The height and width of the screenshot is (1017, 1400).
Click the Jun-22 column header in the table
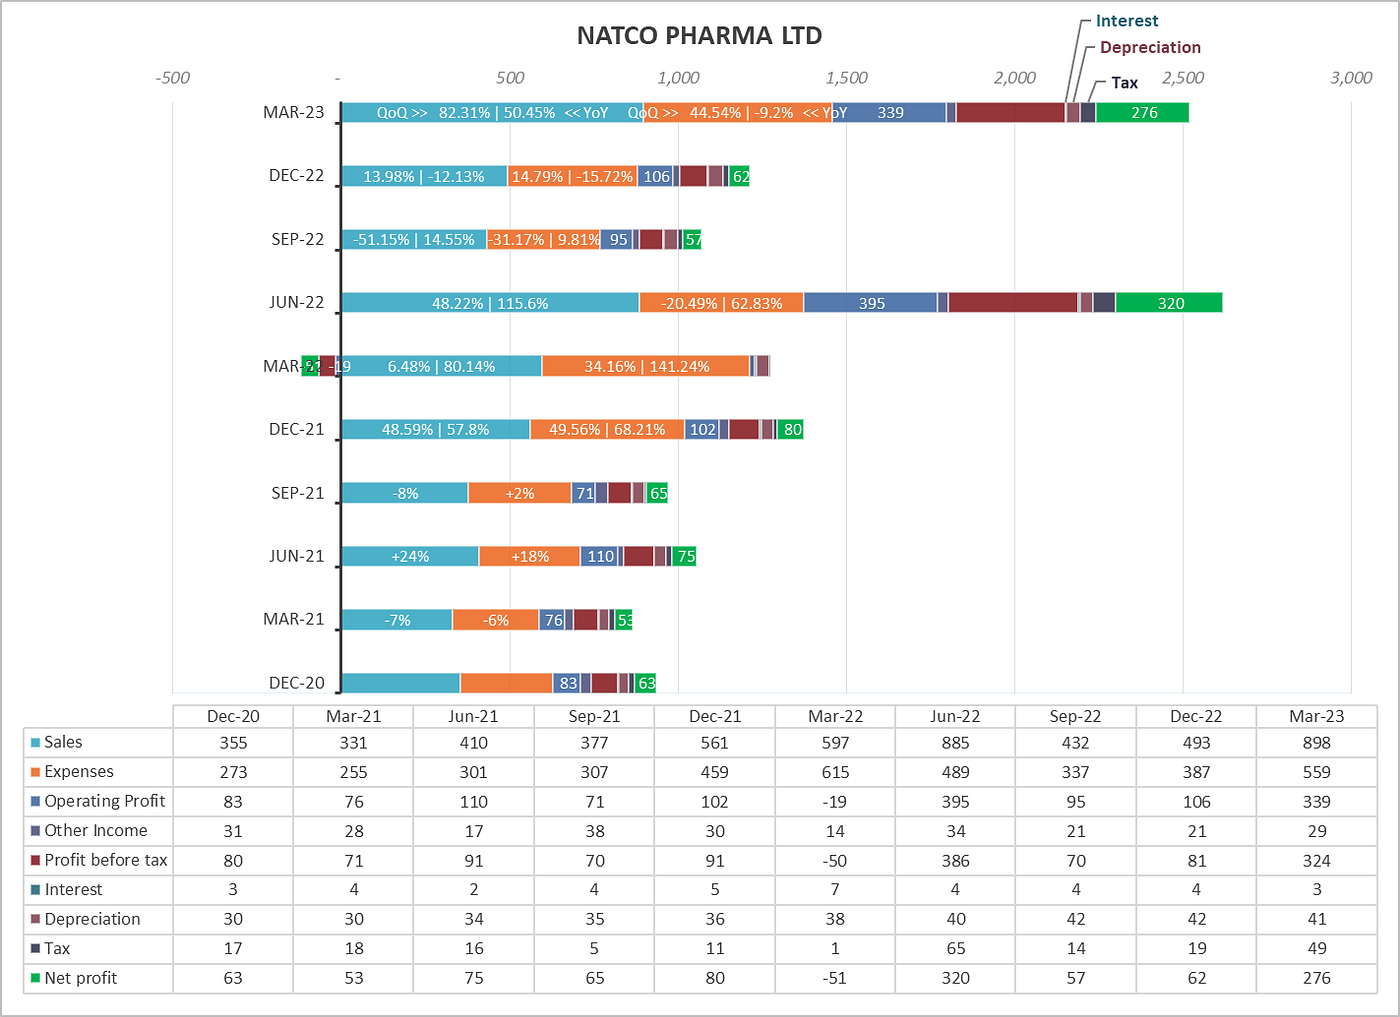pos(956,716)
